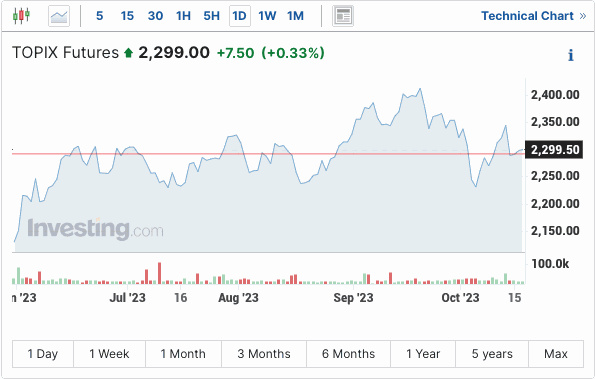Show the 1 Year range
Viewport: 595px width, 379px height.
pyautogui.click(x=423, y=354)
